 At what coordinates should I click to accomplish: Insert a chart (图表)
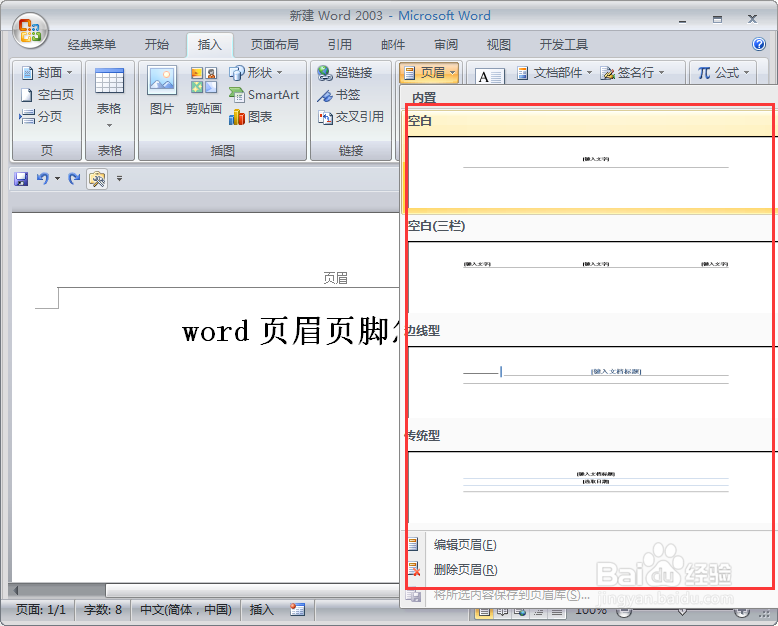pos(251,117)
